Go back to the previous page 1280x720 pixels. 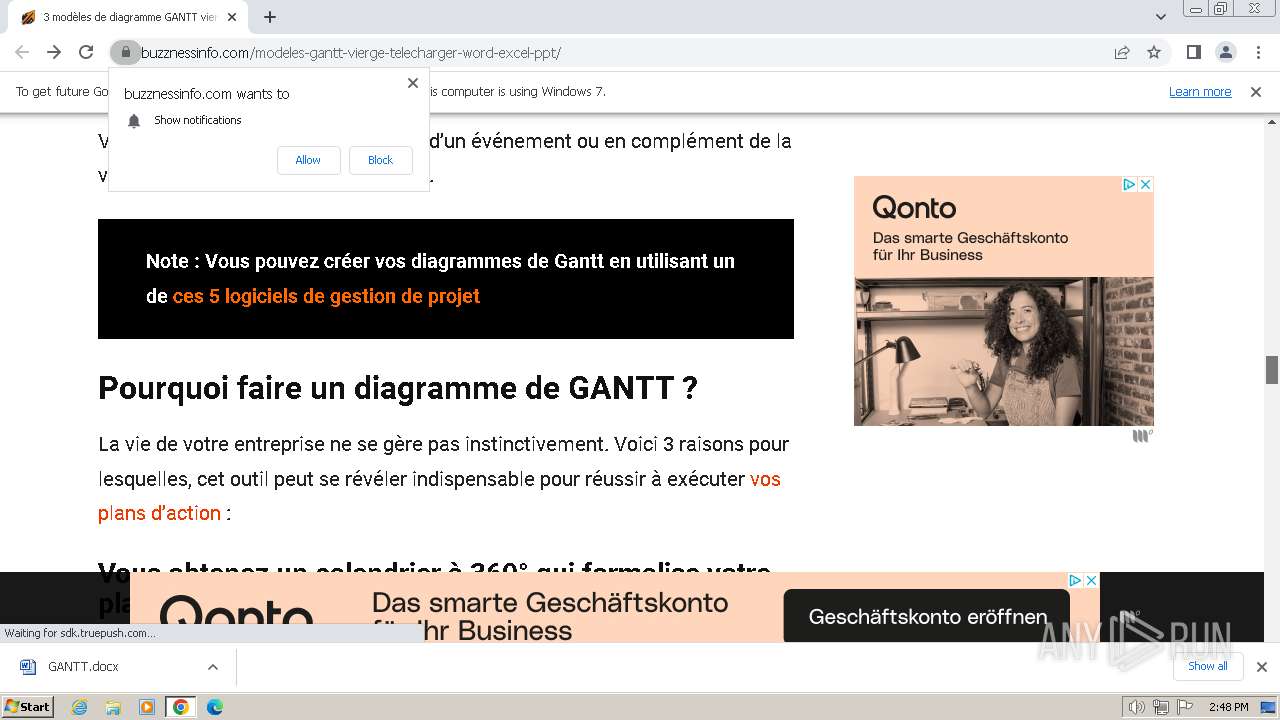(22, 52)
